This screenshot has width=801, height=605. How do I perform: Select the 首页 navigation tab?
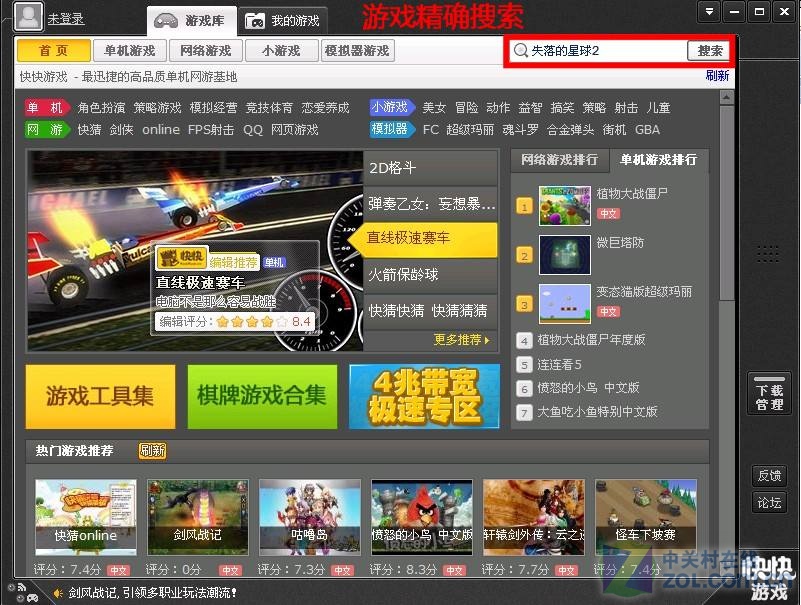54,51
